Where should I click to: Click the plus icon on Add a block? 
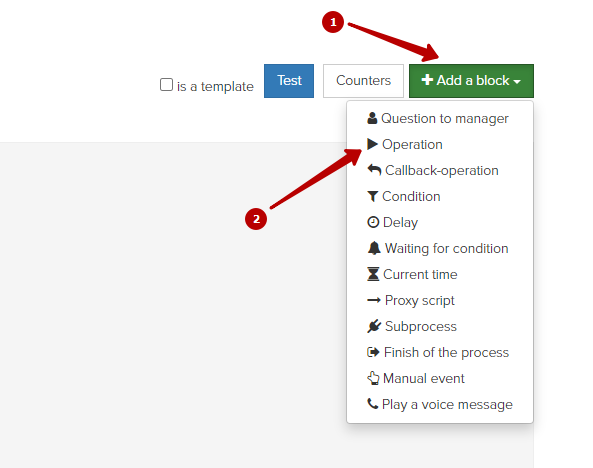point(427,80)
